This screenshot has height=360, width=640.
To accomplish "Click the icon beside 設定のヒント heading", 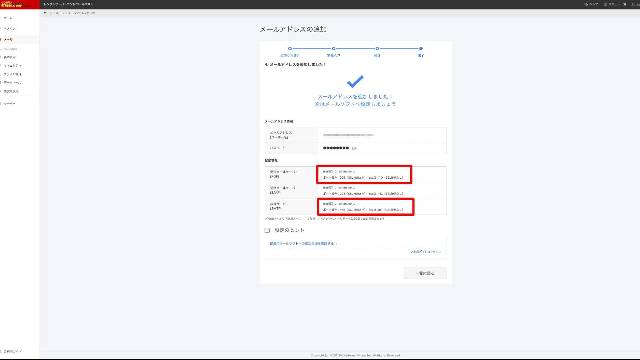I will pyautogui.click(x=267, y=231).
